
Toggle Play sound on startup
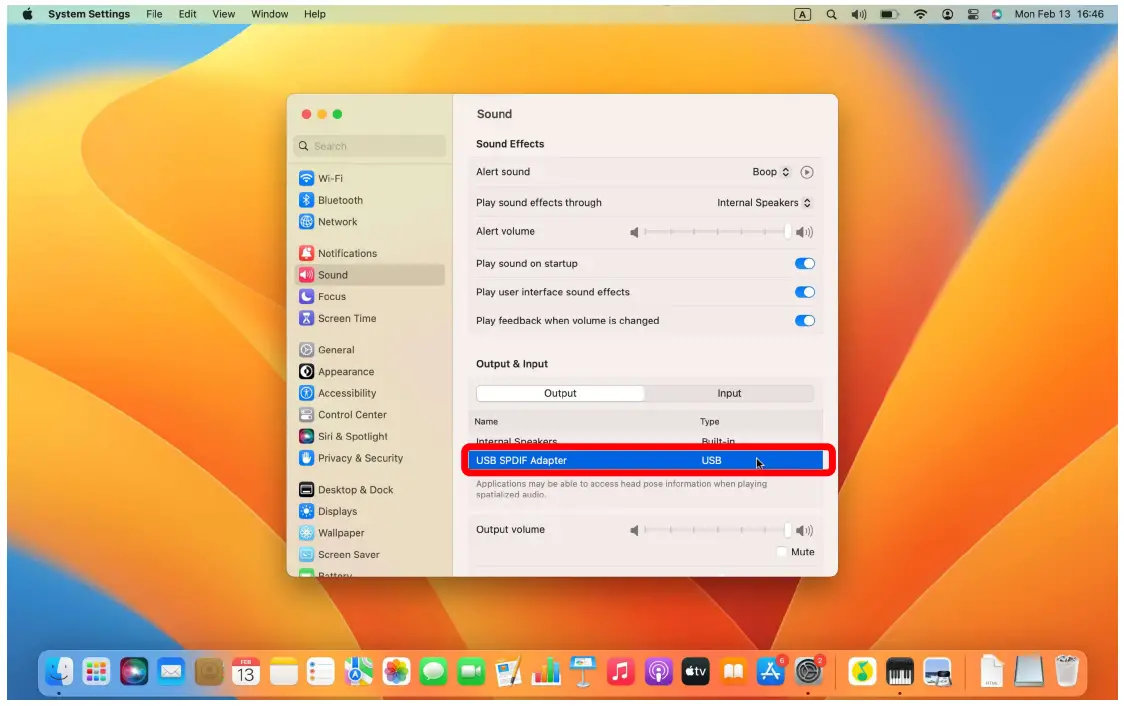[x=804, y=263]
